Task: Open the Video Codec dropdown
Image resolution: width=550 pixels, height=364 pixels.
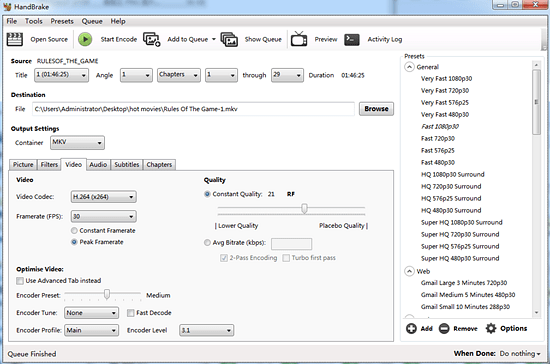Action: [x=103, y=197]
